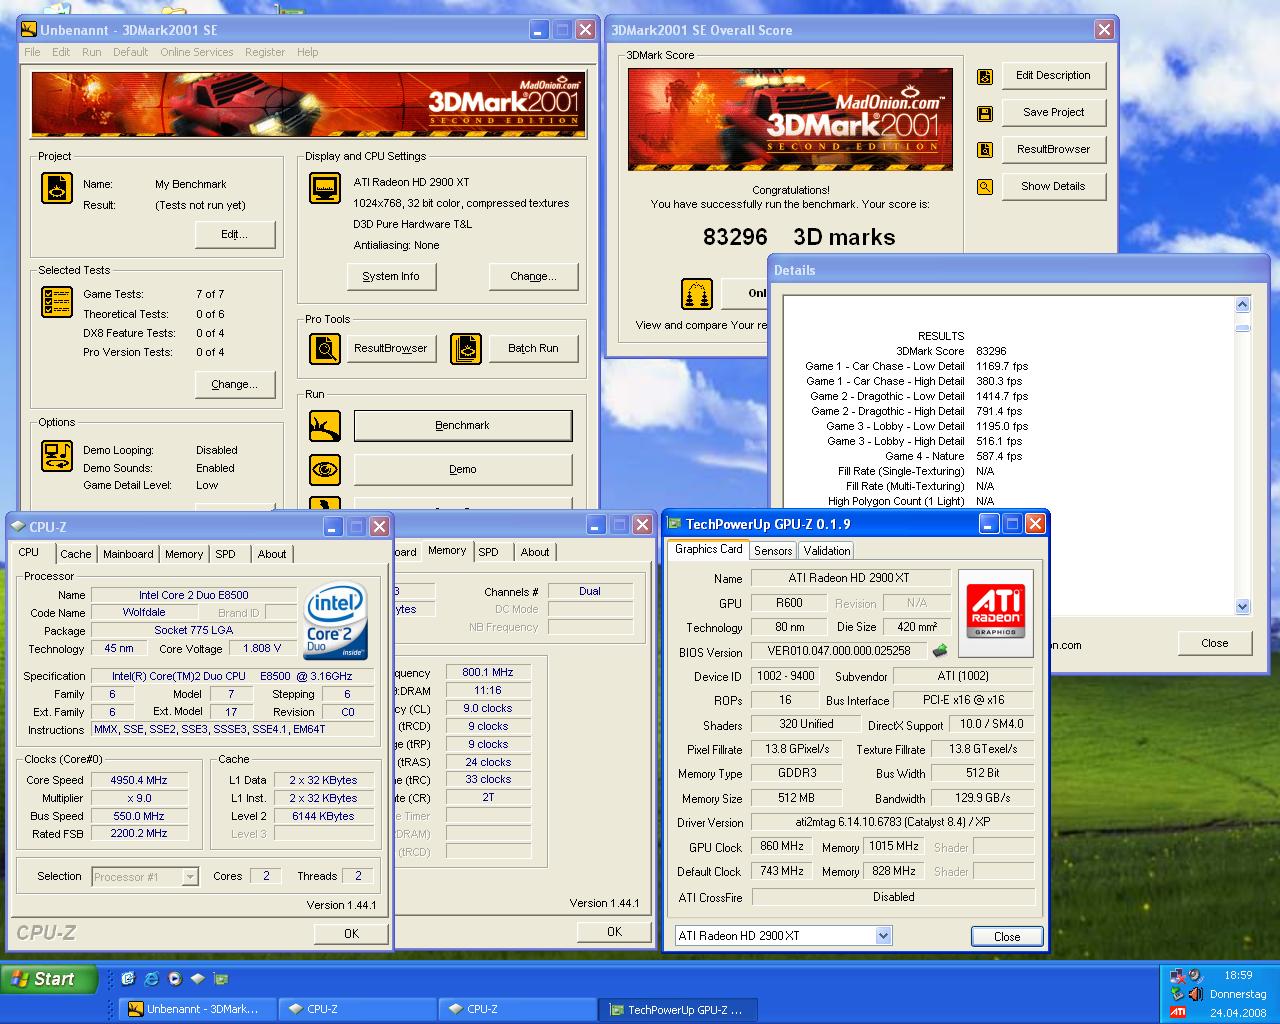Click the Save Project floppy disk icon
The image size is (1280, 1024).
click(985, 113)
